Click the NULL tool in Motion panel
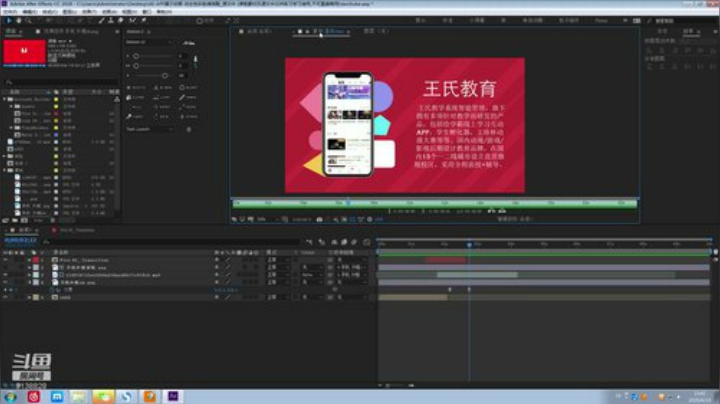The image size is (720, 404). click(136, 107)
